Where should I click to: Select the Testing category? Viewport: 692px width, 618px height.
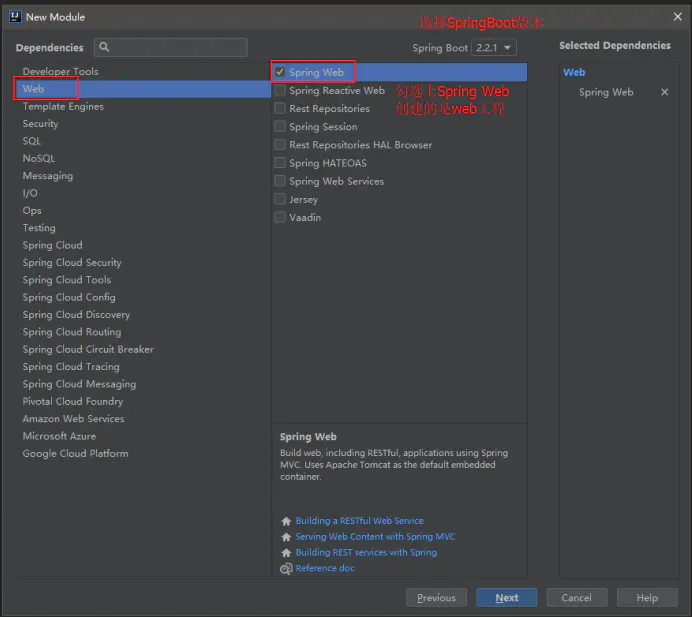tap(39, 228)
